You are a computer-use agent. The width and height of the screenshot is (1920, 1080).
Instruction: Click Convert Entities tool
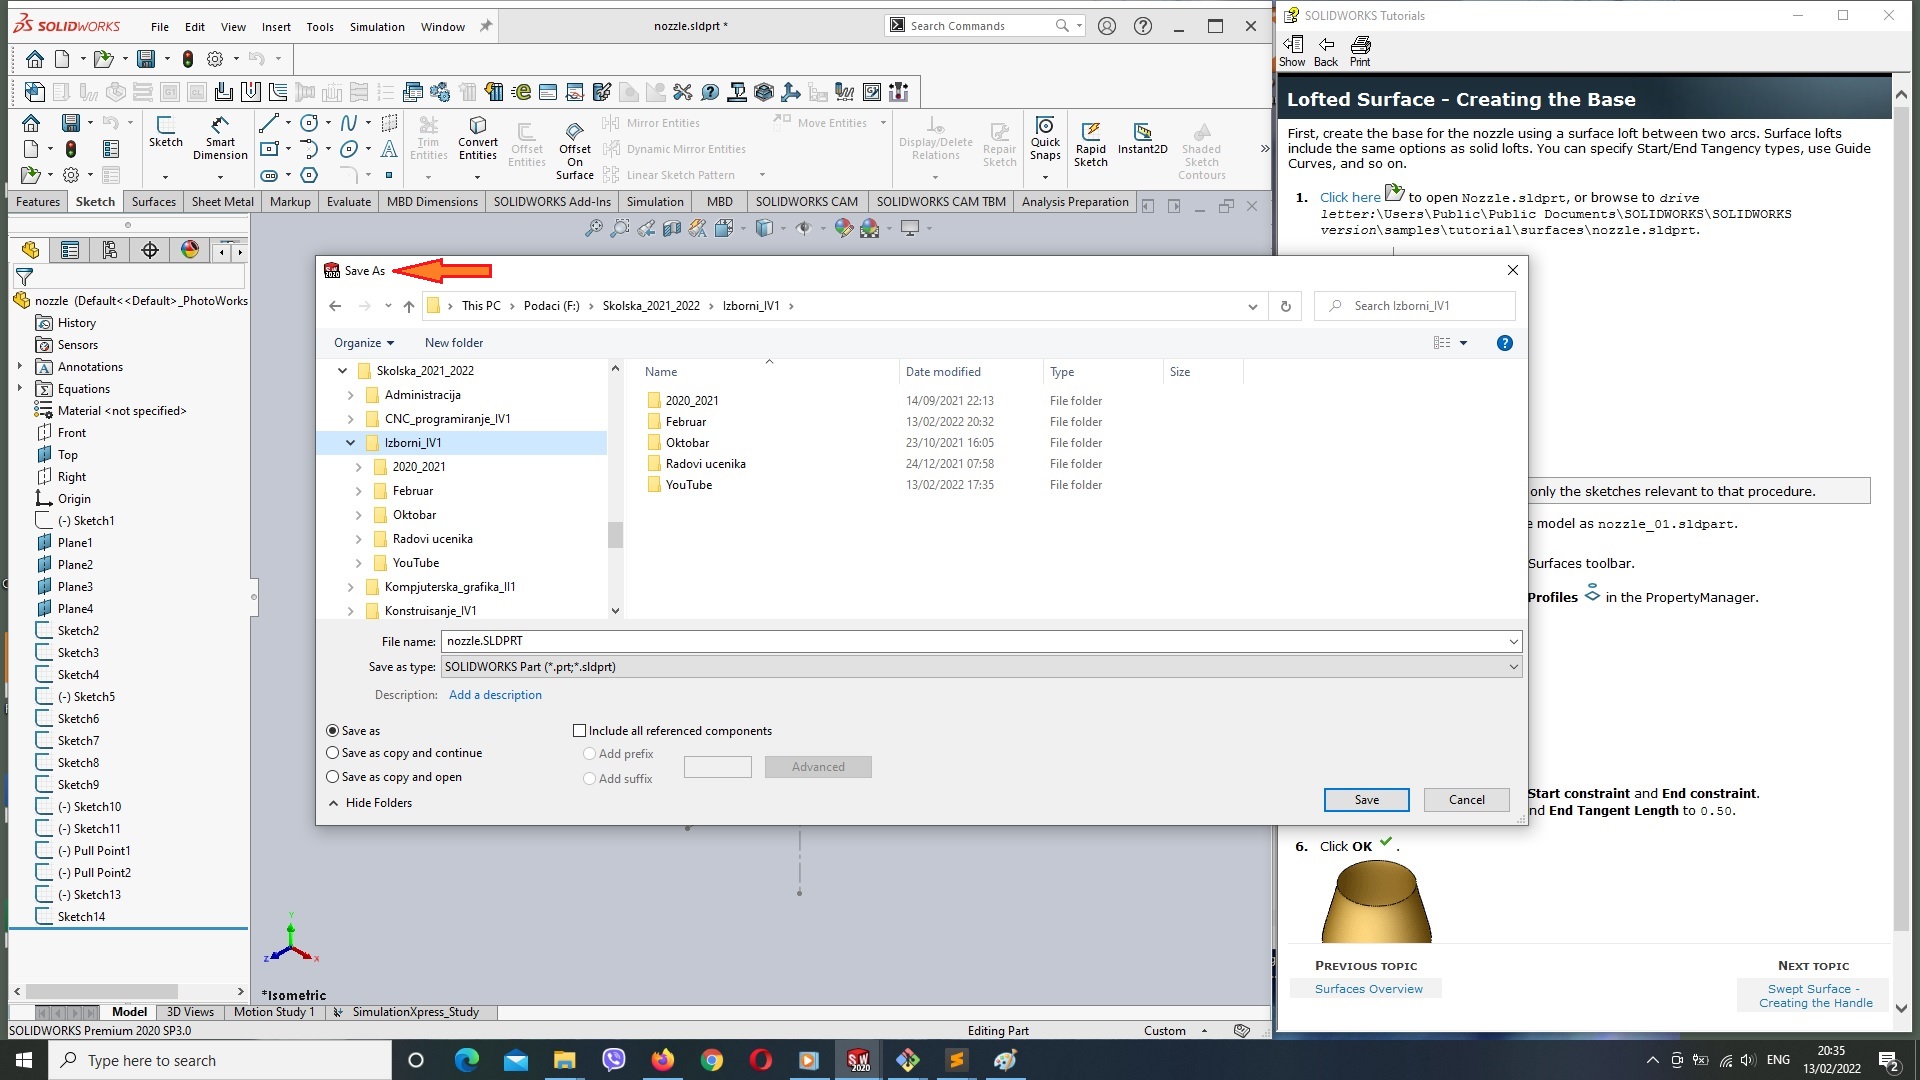tap(478, 137)
